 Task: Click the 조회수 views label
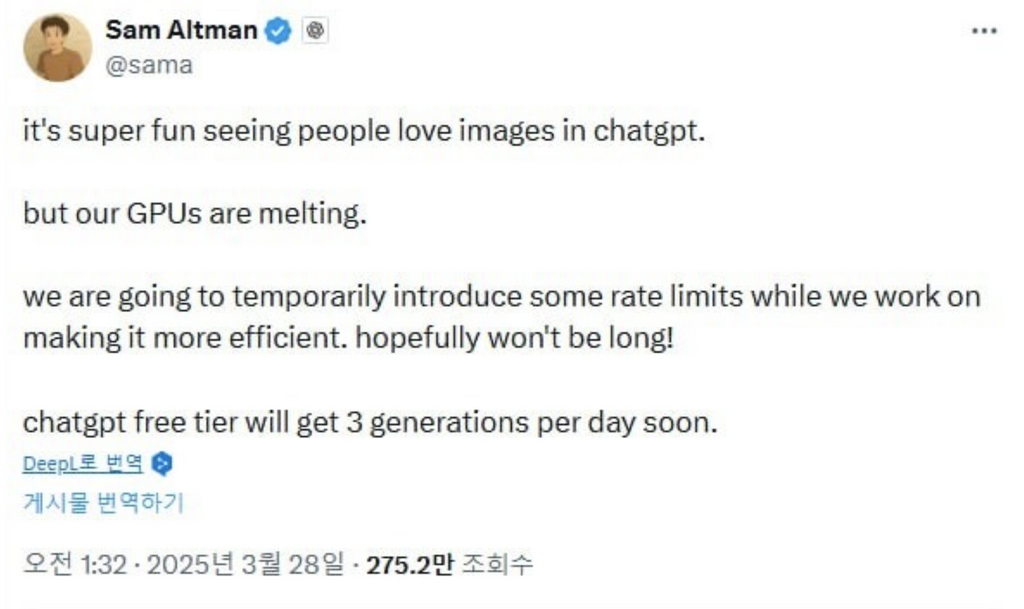click(497, 565)
